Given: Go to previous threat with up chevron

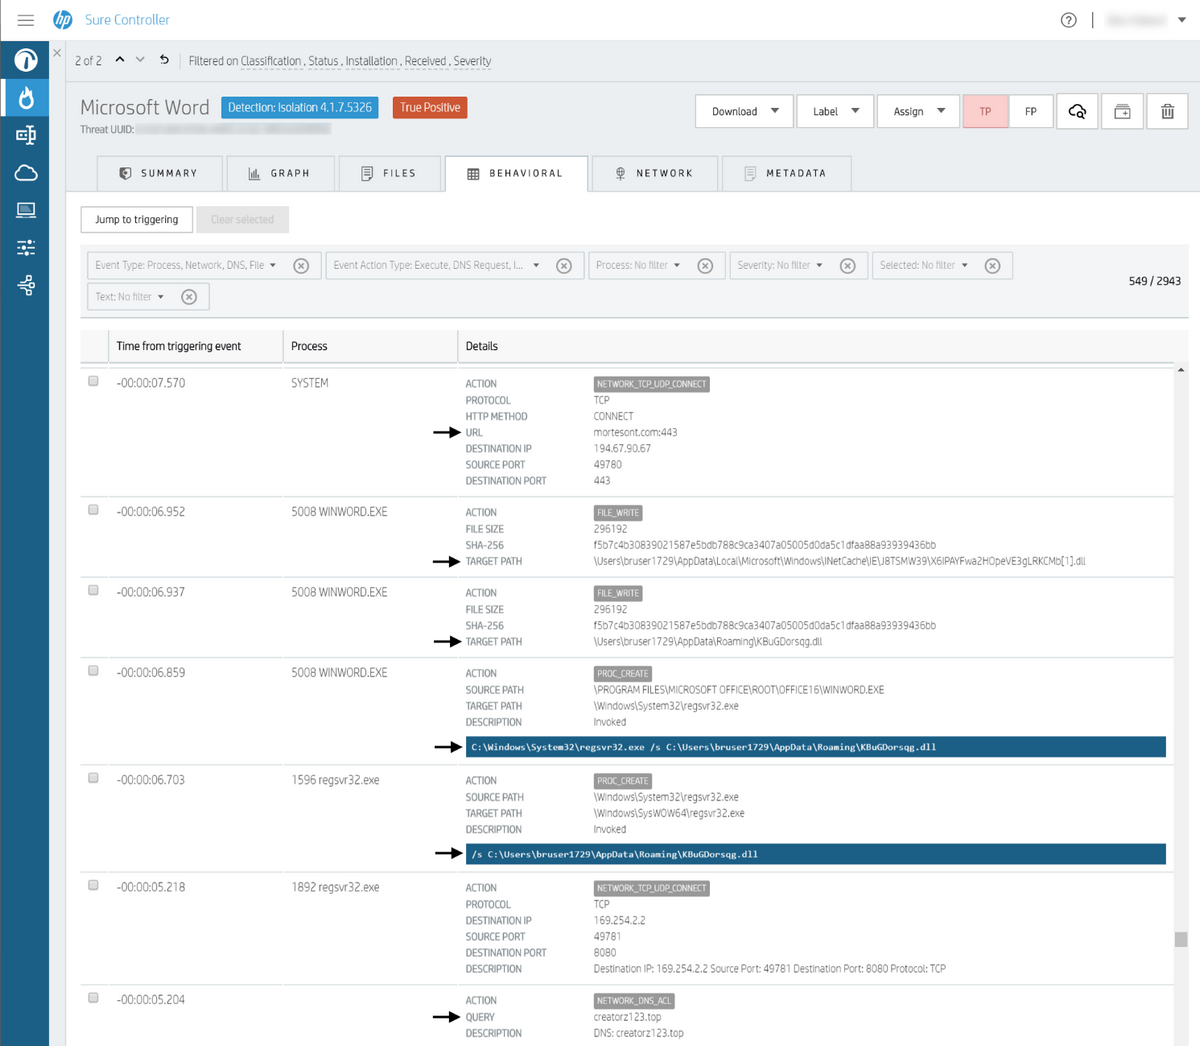Looking at the screenshot, I should click(120, 60).
